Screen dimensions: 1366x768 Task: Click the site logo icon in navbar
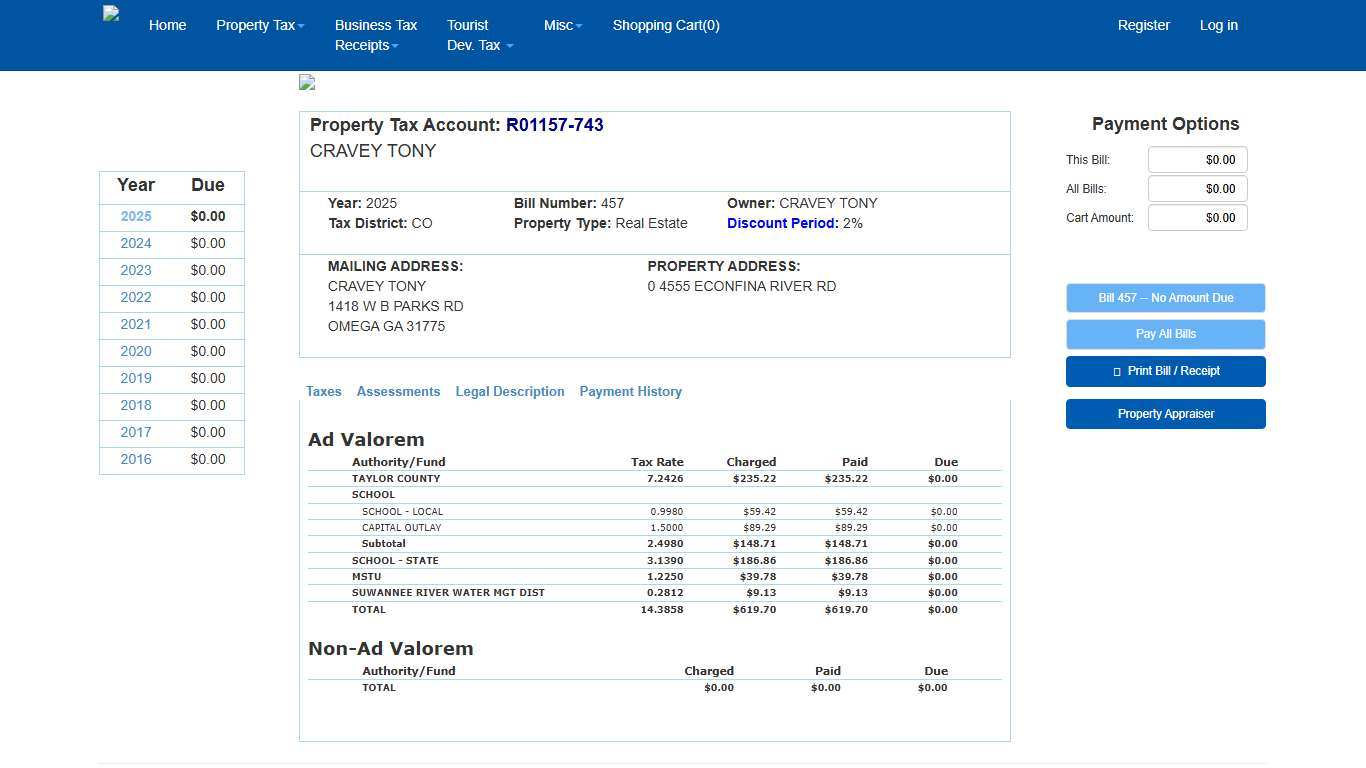tap(110, 13)
